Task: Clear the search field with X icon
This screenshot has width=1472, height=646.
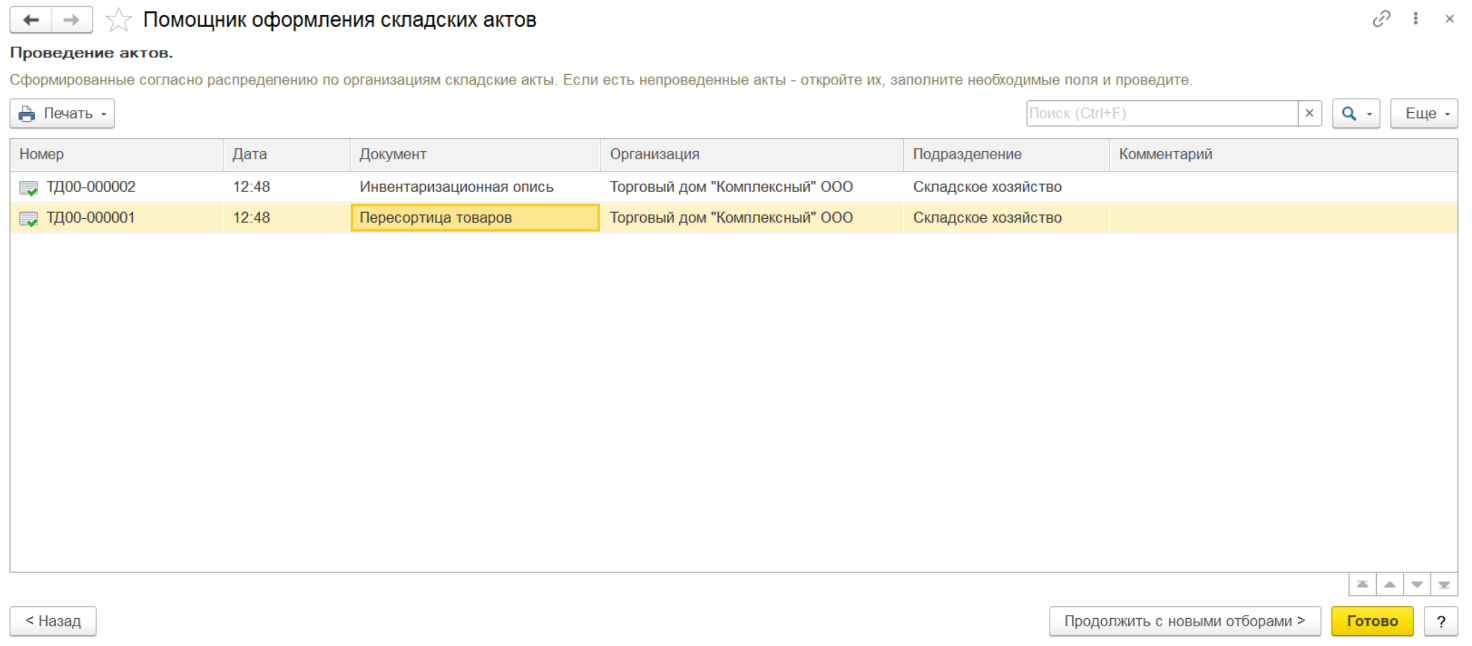Action: tap(1309, 114)
